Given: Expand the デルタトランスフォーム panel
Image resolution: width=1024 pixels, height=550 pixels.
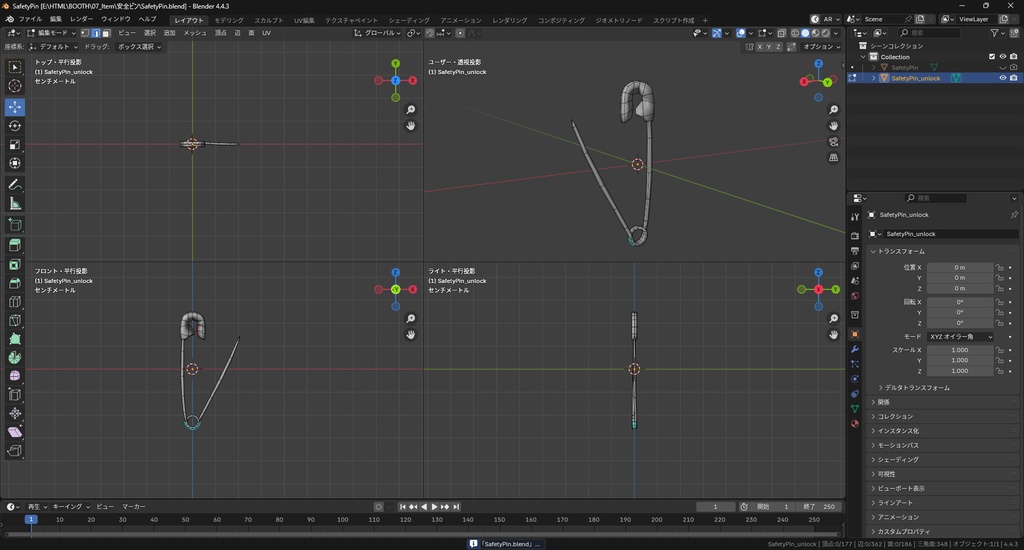Looking at the screenshot, I should (917, 387).
